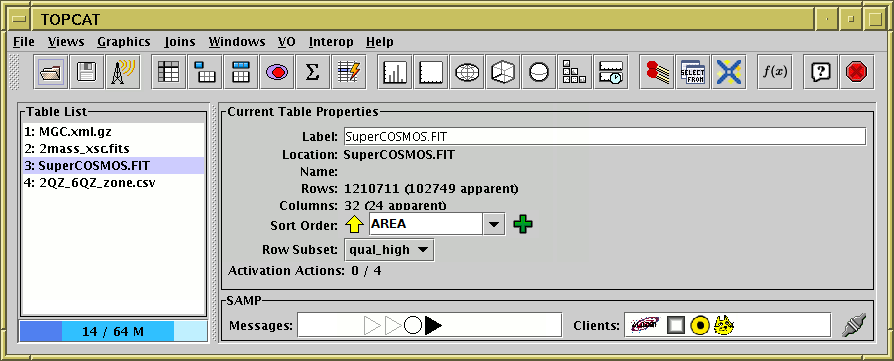
Task: Open the Corner plot grid icon
Action: (x=574, y=72)
